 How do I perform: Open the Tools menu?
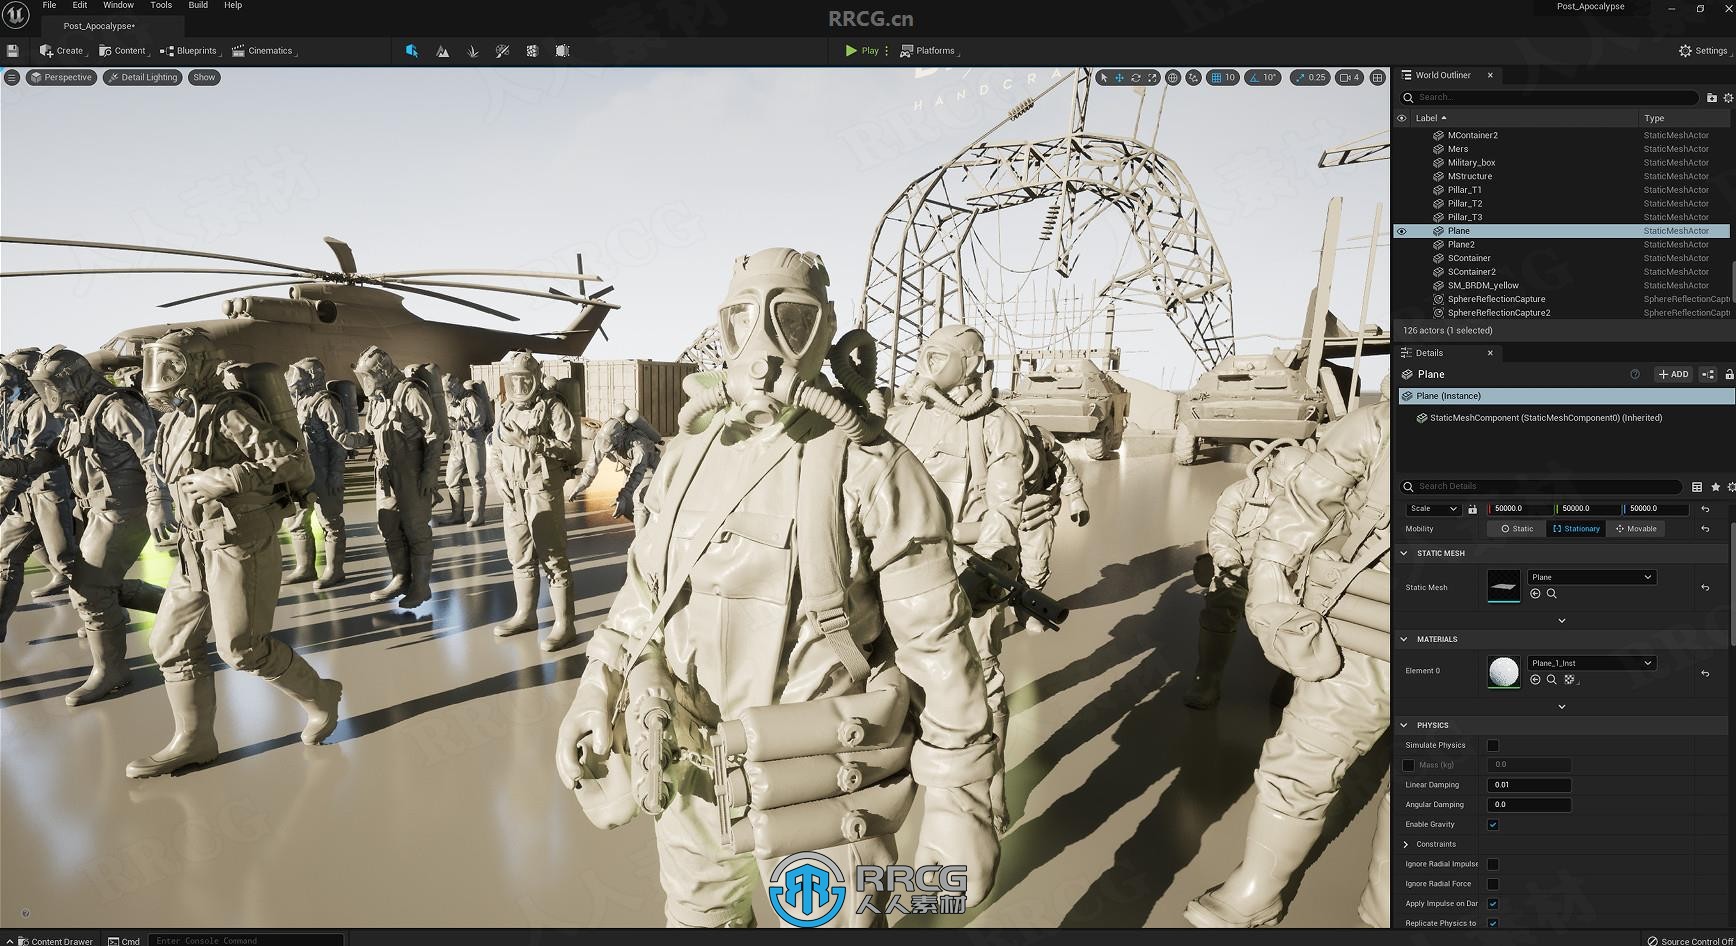pyautogui.click(x=161, y=5)
